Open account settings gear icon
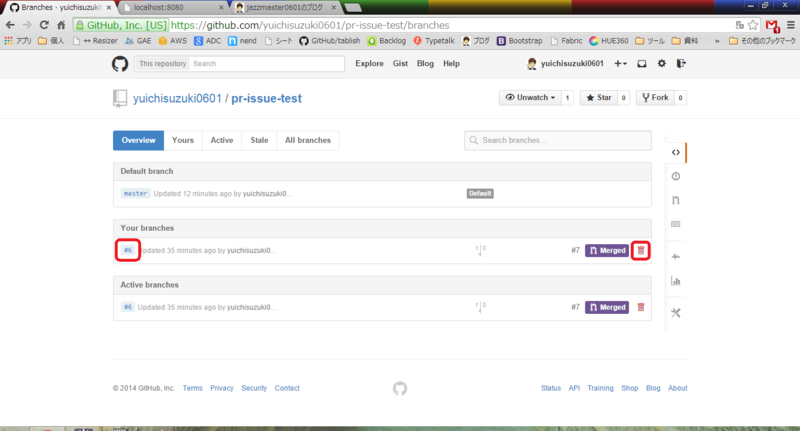This screenshot has width=800, height=431. pyautogui.click(x=662, y=64)
